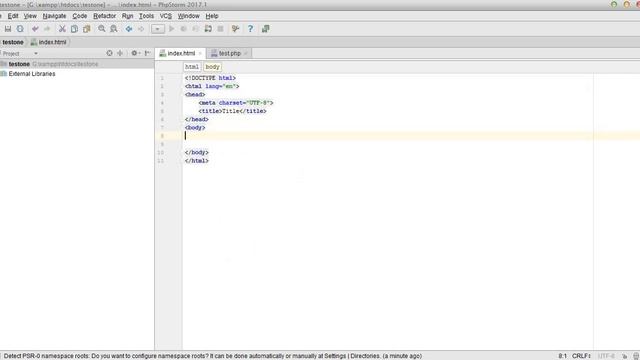The height and width of the screenshot is (360, 640).
Task: Open UTF-8 encoding selector in status bar
Action: 606,356
